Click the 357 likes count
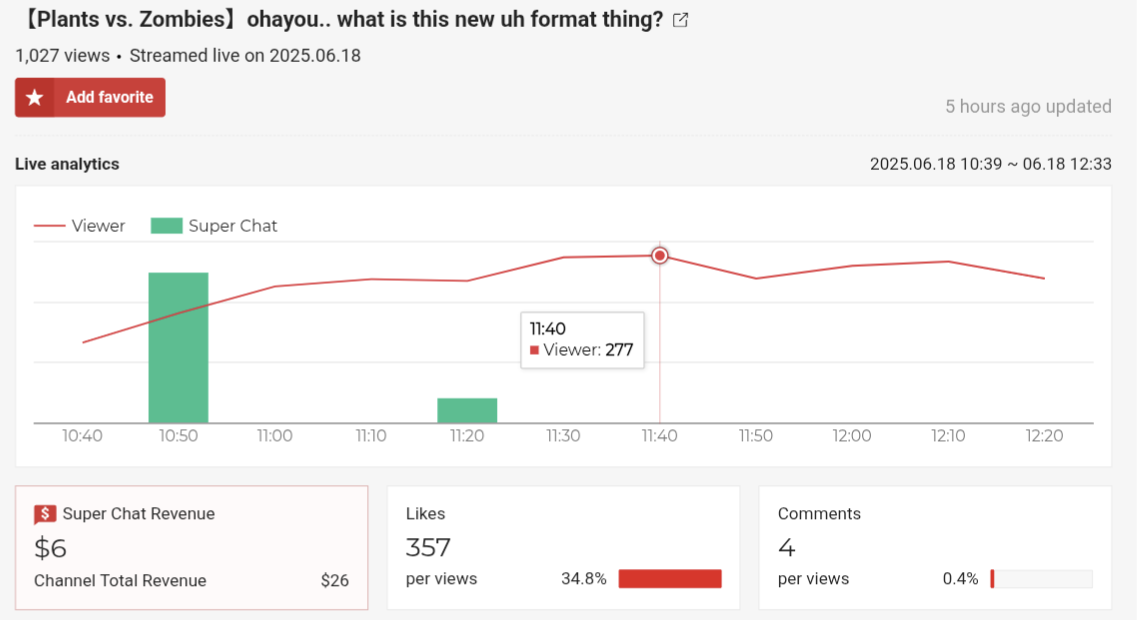The width and height of the screenshot is (1137, 620). click(x=428, y=547)
